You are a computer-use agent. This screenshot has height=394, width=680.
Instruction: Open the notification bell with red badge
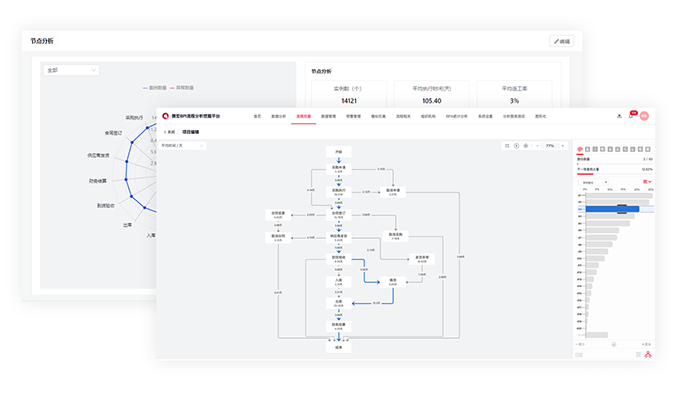[632, 115]
